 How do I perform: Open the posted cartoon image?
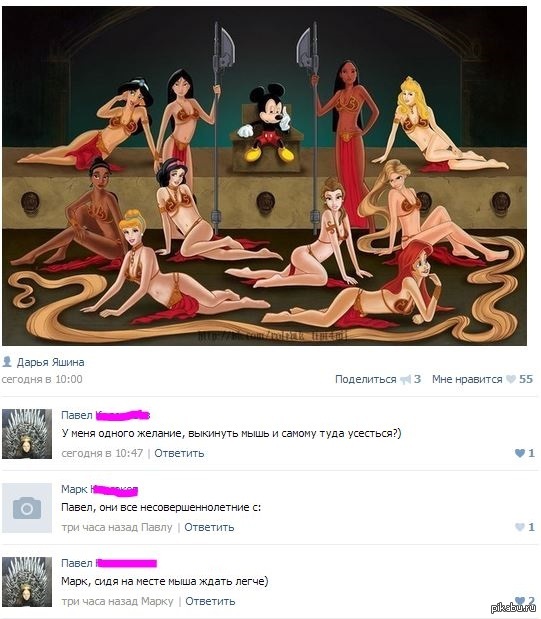tap(264, 176)
